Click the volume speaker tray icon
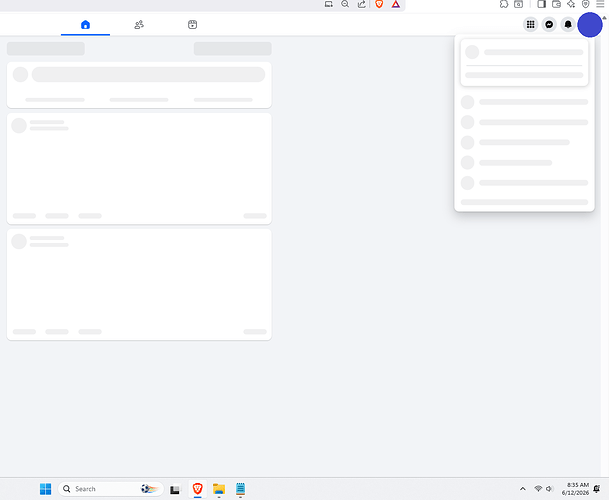The height and width of the screenshot is (500, 609). (x=549, y=489)
